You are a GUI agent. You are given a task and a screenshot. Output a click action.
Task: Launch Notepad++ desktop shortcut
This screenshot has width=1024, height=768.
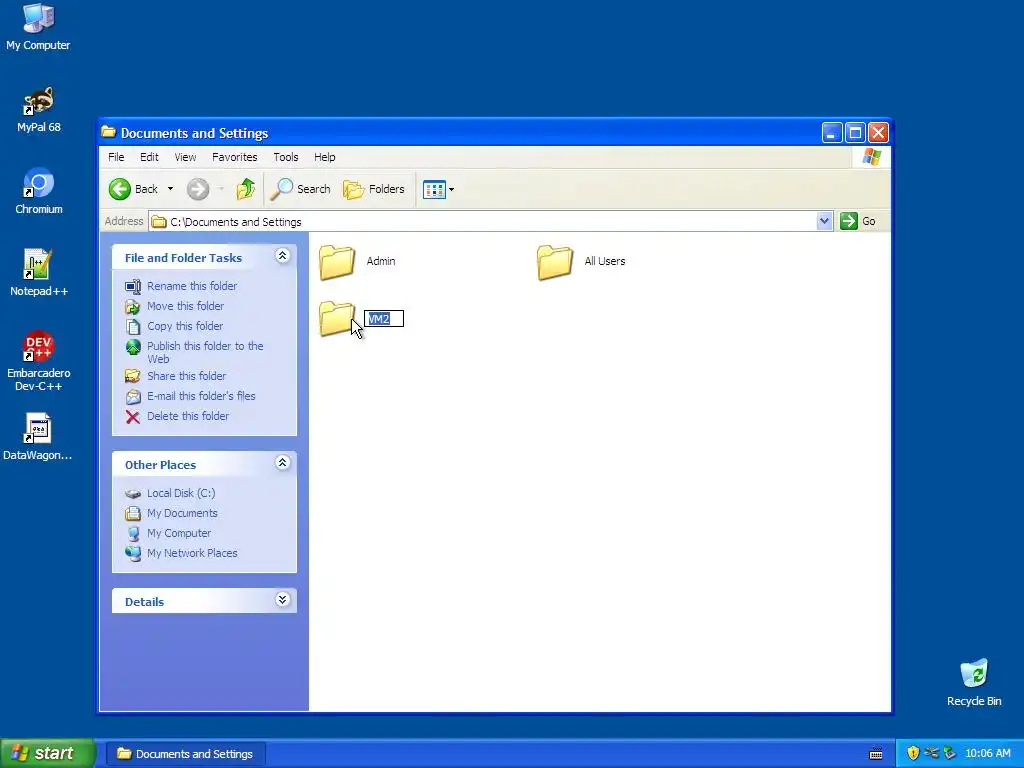coord(39,274)
